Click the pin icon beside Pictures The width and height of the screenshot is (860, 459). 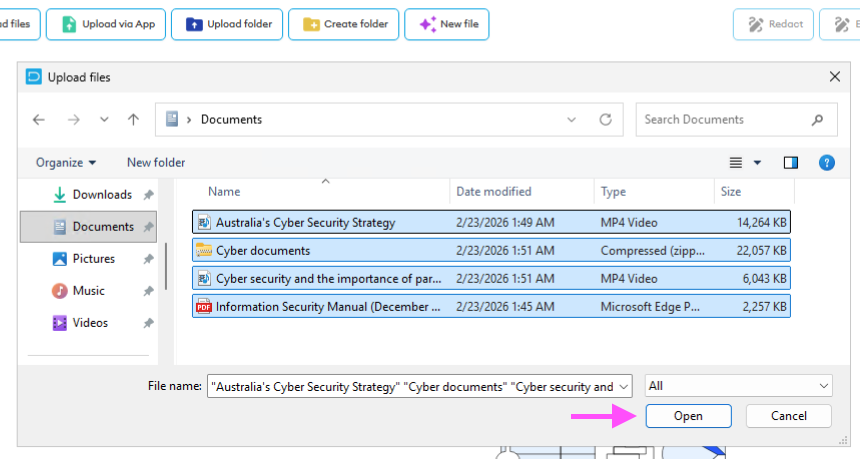[148, 259]
